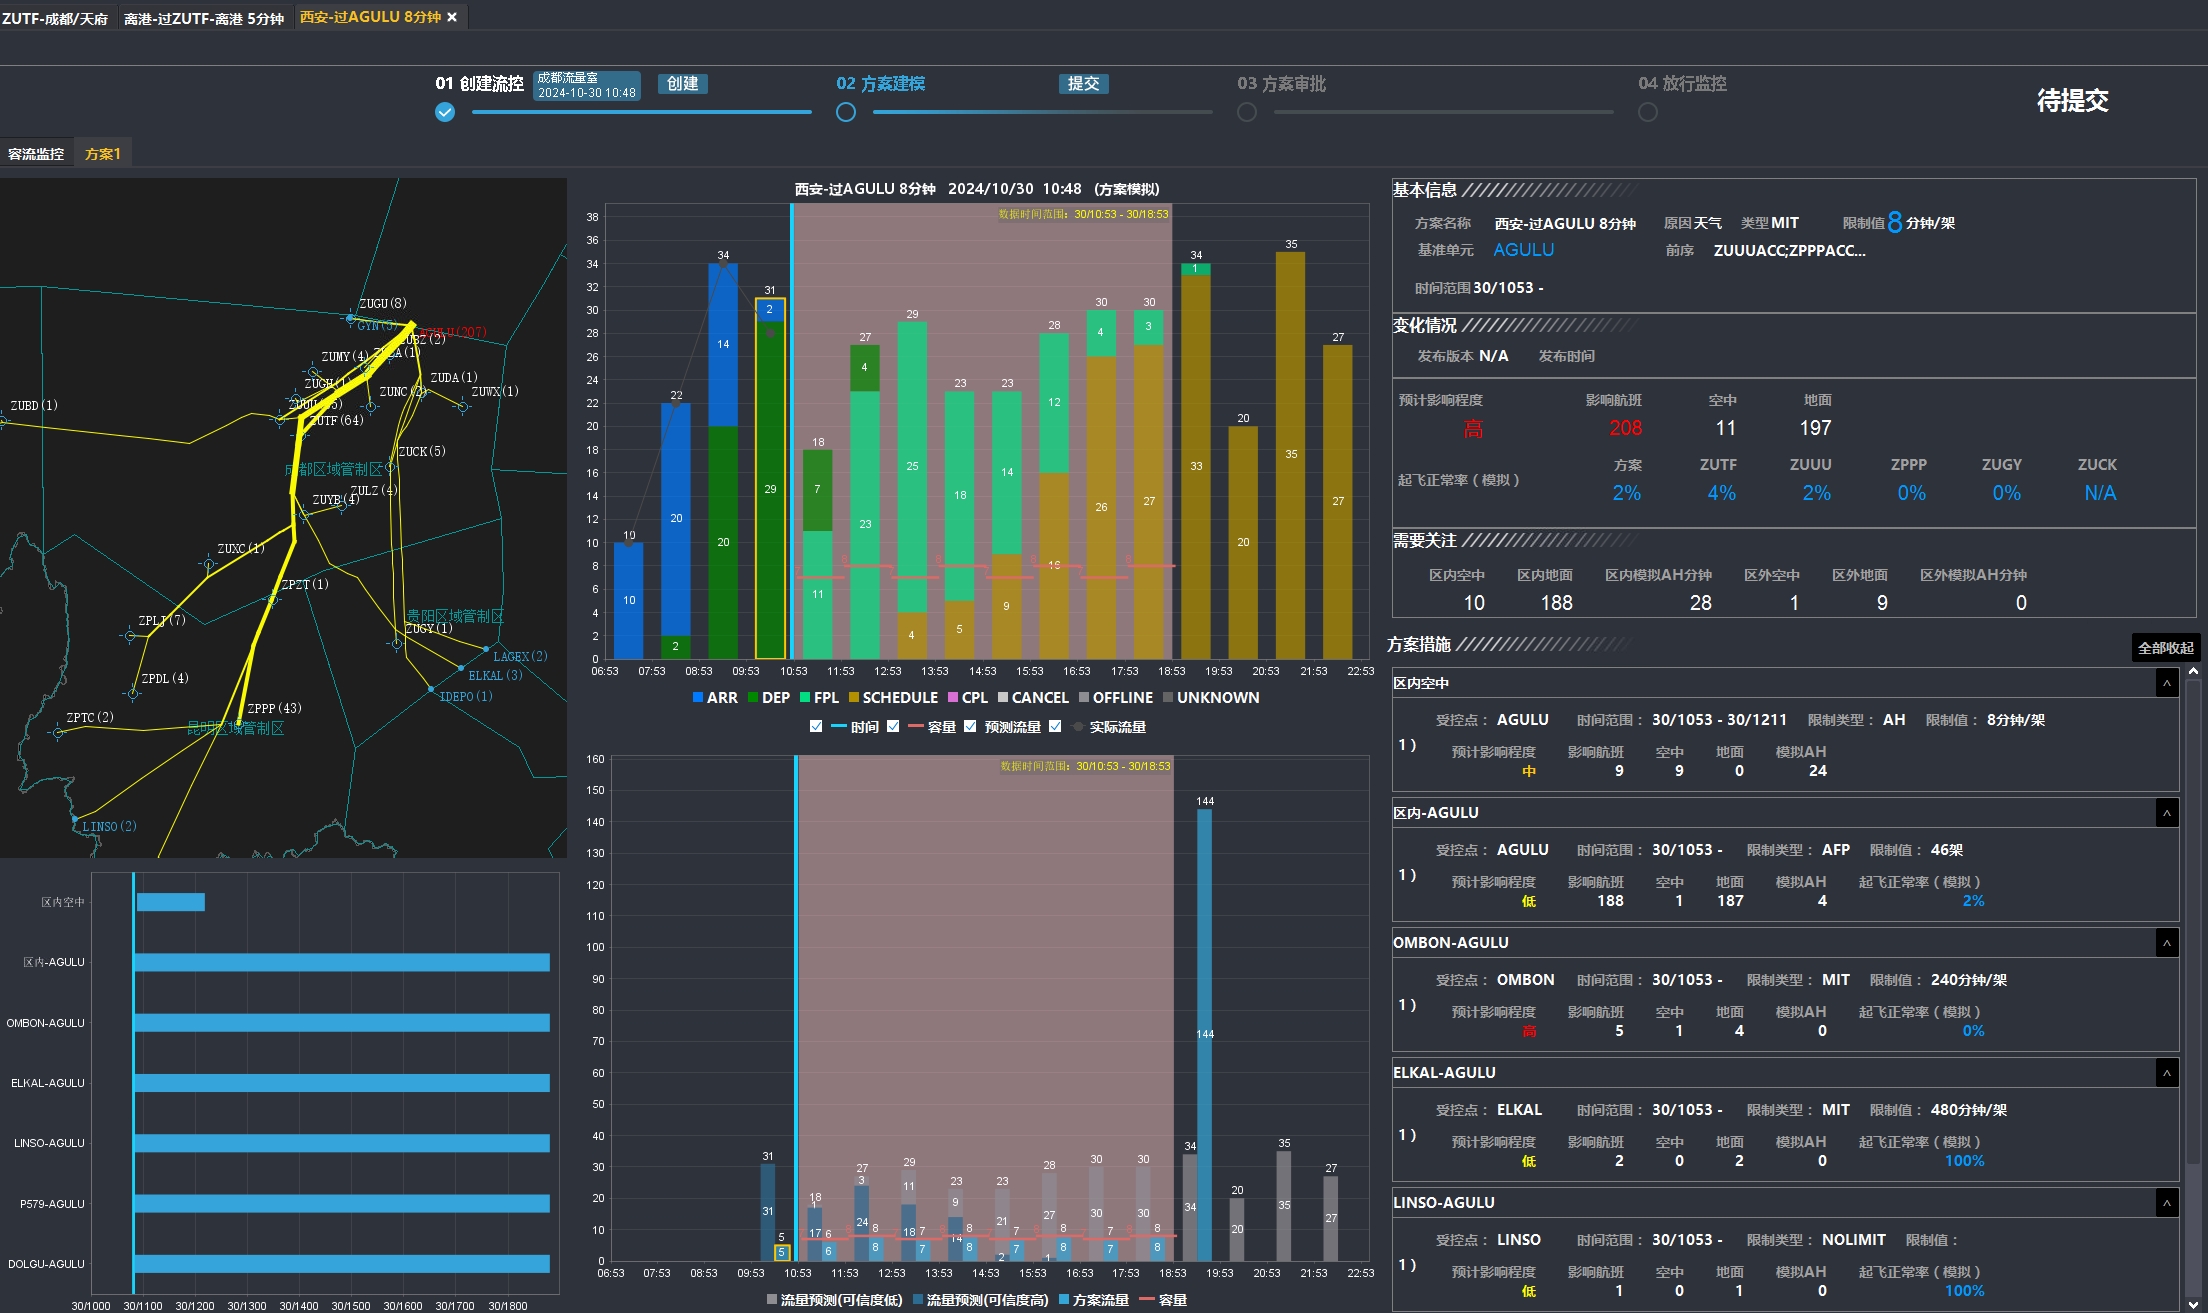The width and height of the screenshot is (2208, 1313).
Task: Uncheck the 时间 line checkbox
Action: coord(816,726)
